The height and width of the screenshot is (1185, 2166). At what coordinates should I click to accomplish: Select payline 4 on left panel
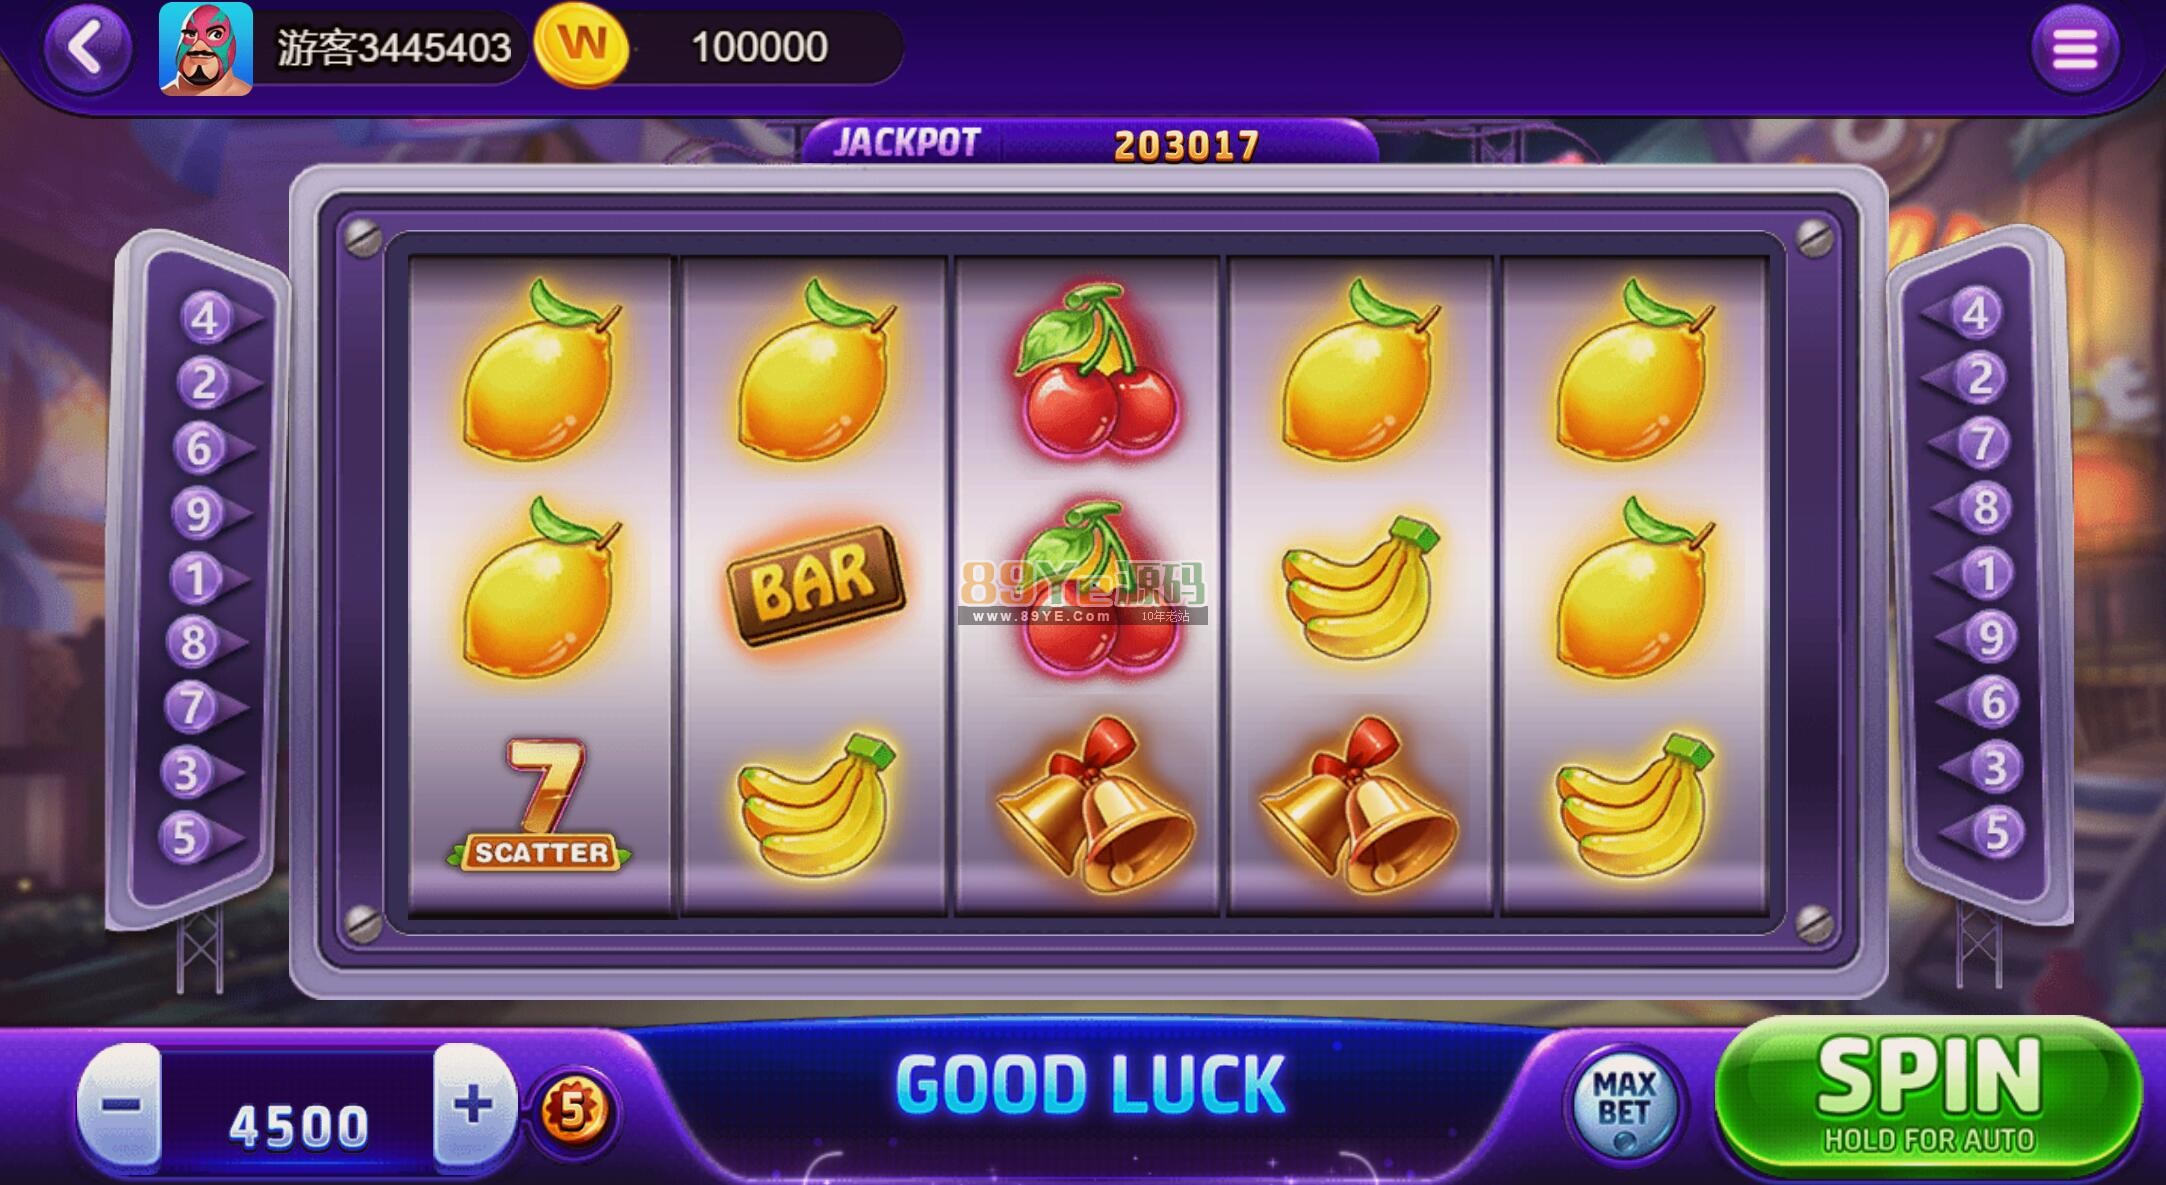pyautogui.click(x=207, y=318)
